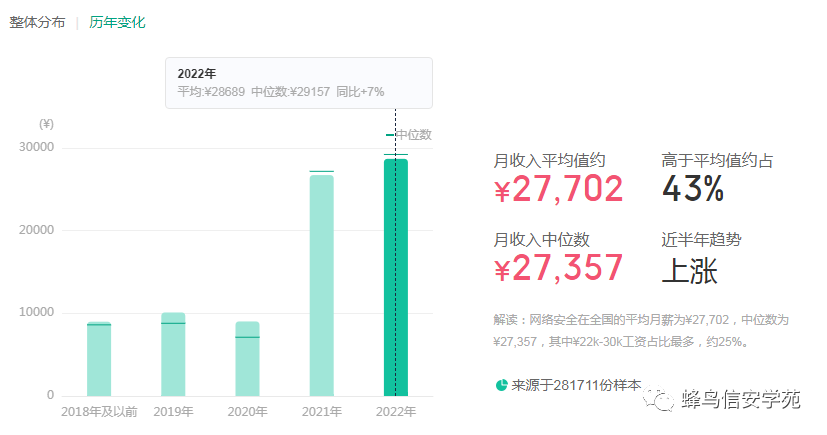Click tooltip text 中位数:¥29157

pos(291,92)
